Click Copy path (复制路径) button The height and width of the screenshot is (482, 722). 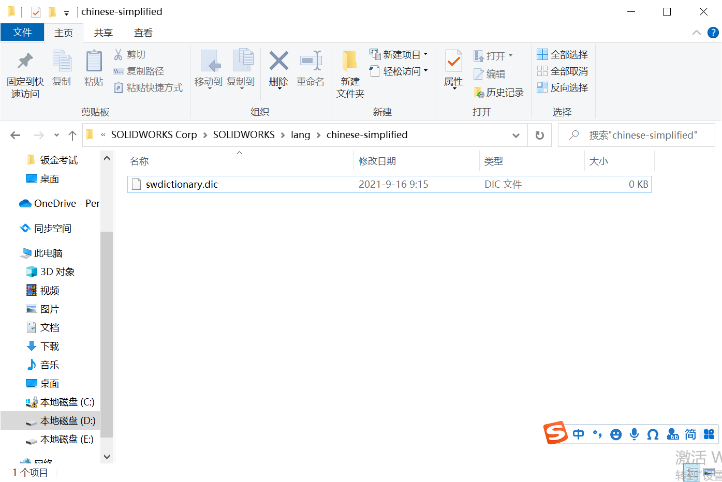click(139, 71)
